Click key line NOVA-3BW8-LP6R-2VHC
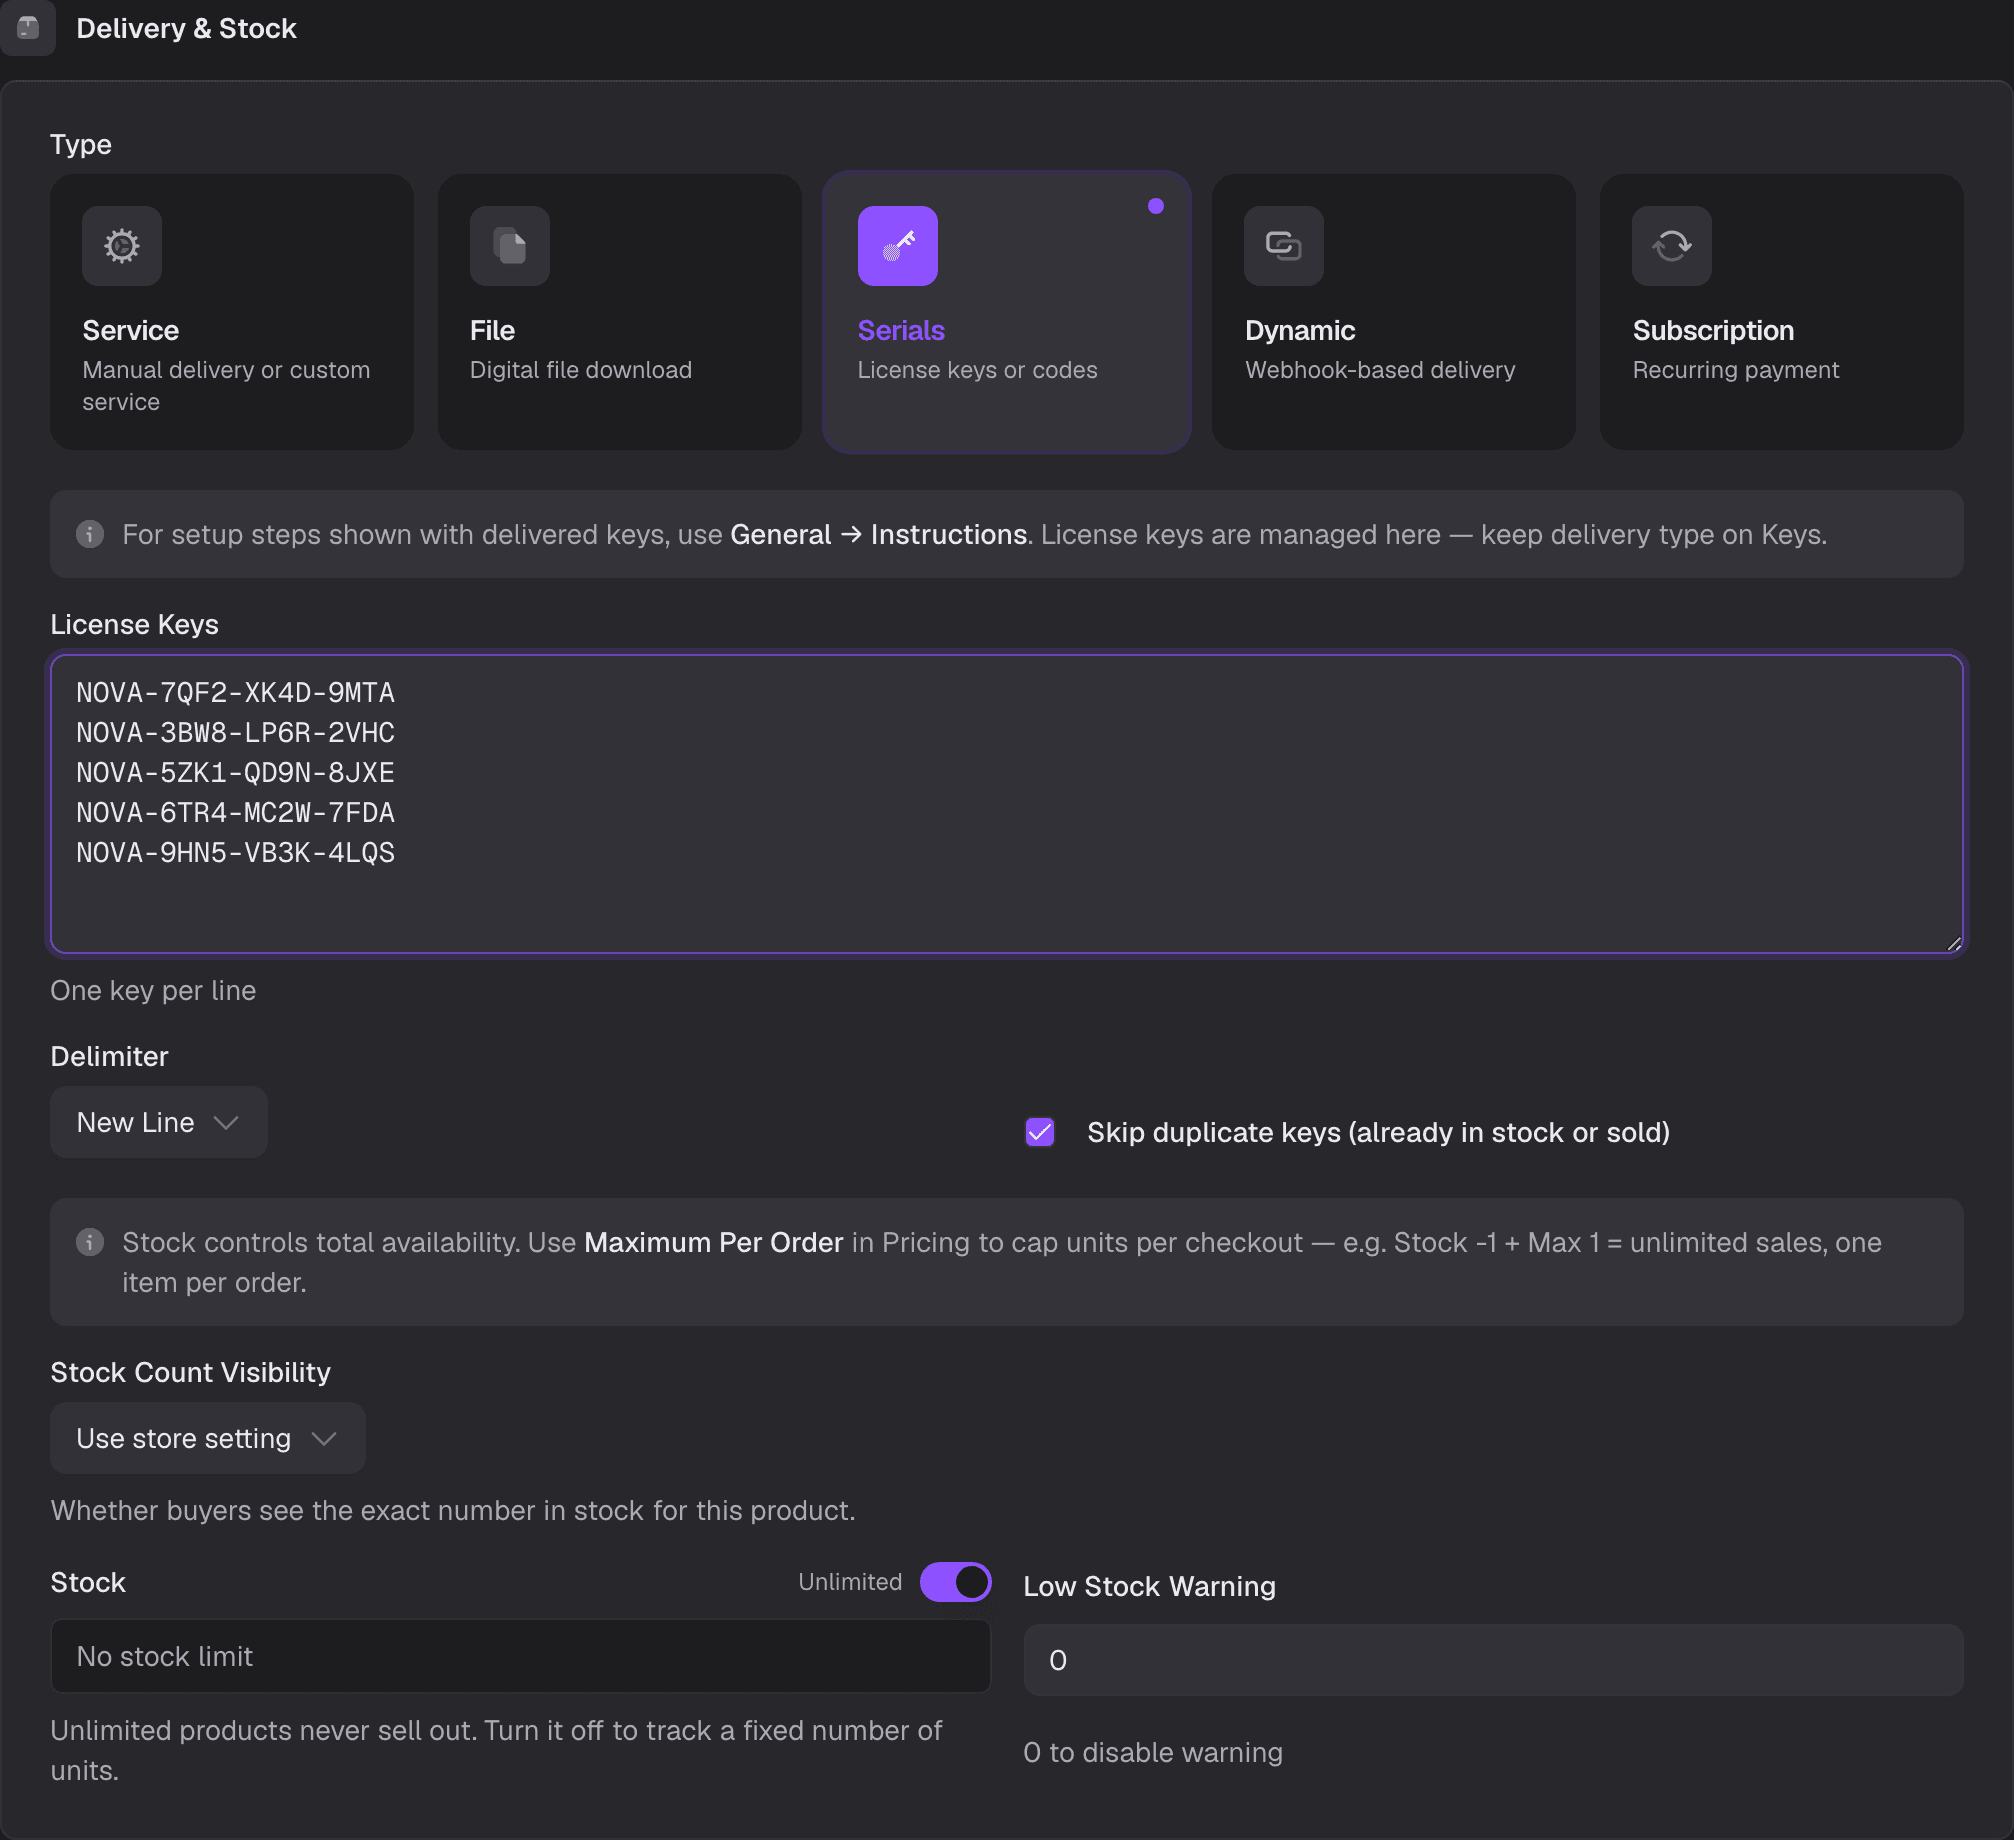The height and width of the screenshot is (1840, 2014). coord(236,732)
